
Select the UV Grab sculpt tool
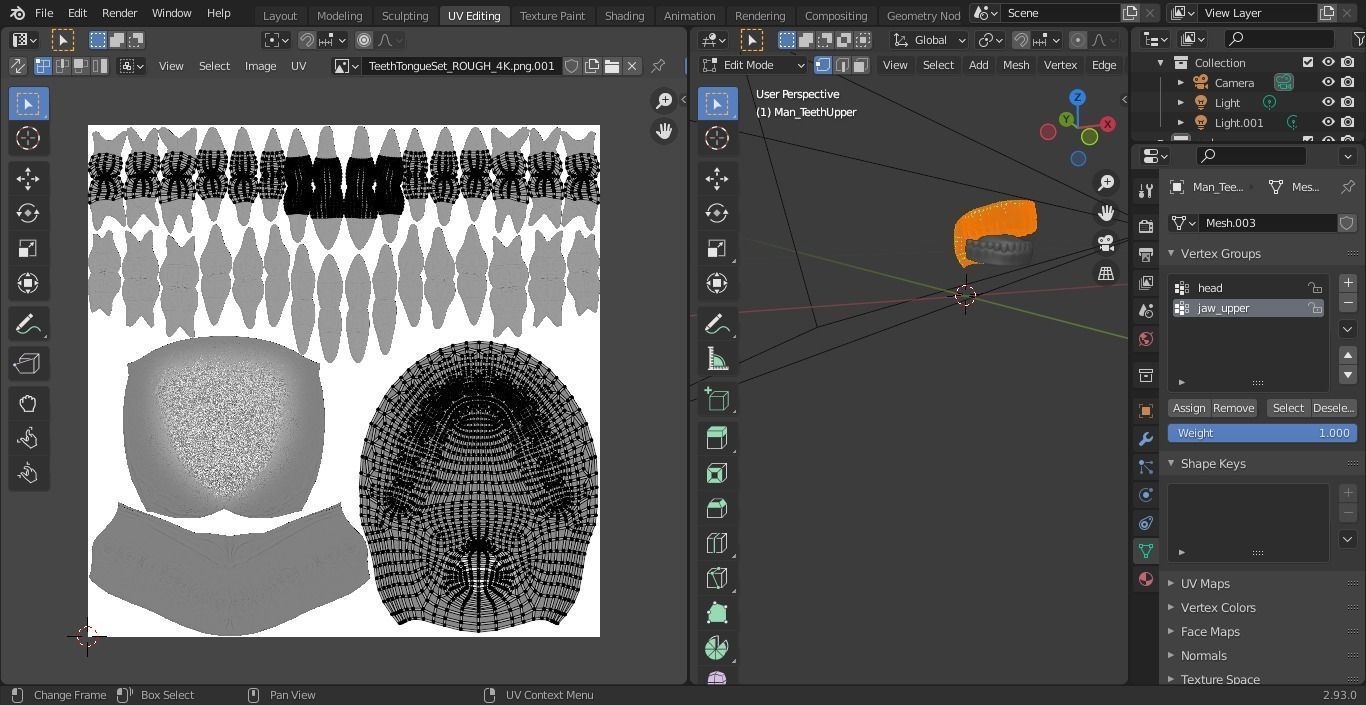[x=28, y=404]
